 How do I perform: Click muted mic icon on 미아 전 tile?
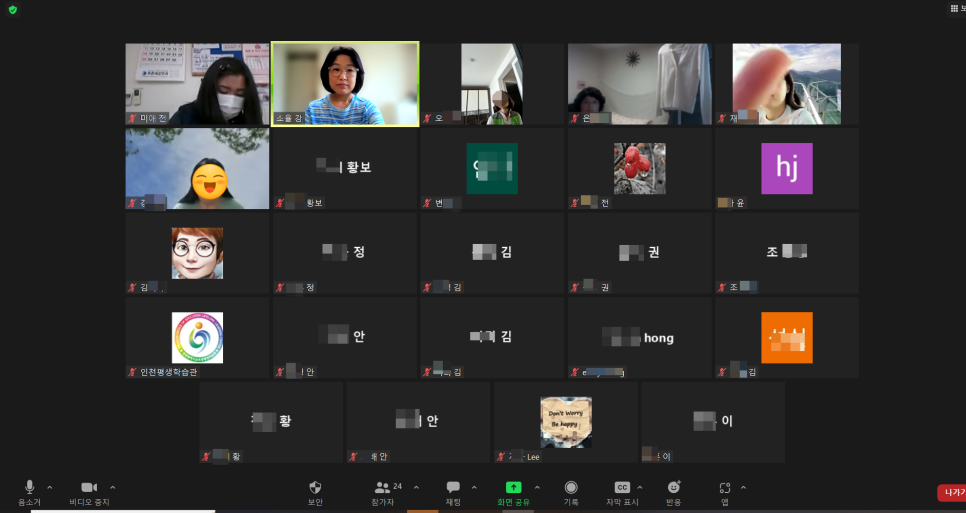(x=132, y=118)
